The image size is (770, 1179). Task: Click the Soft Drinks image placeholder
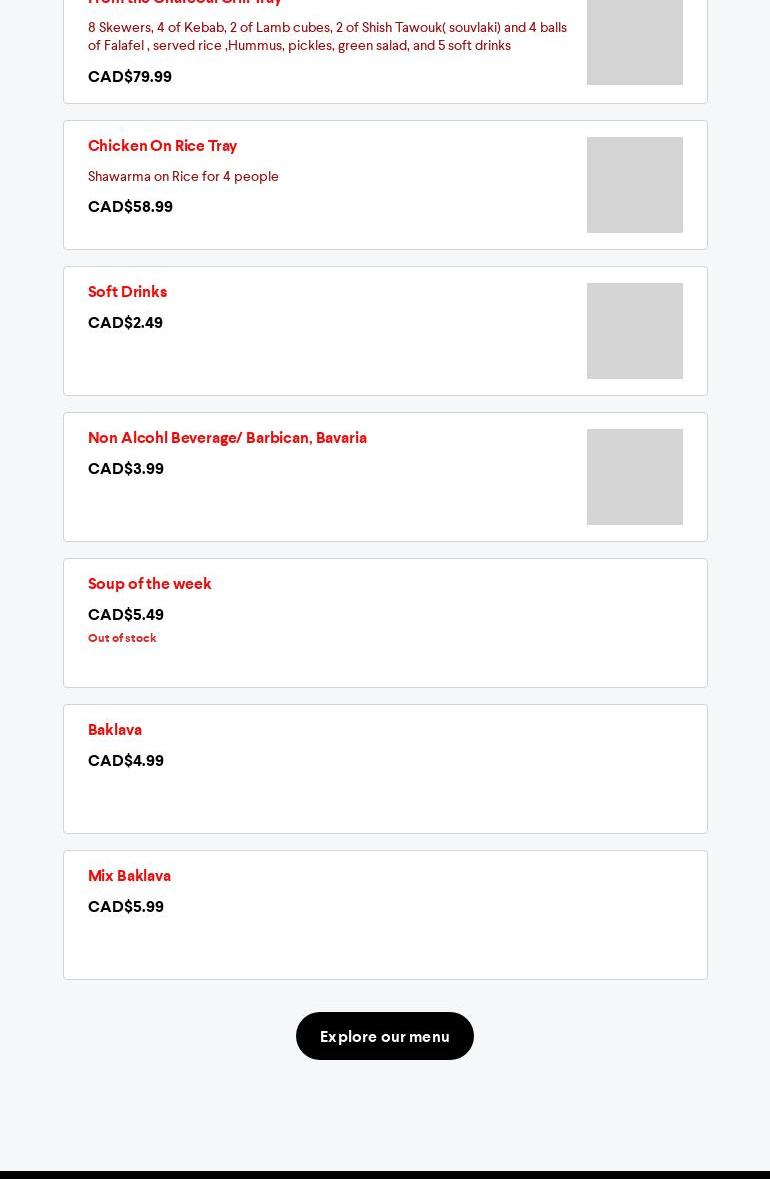click(x=634, y=331)
